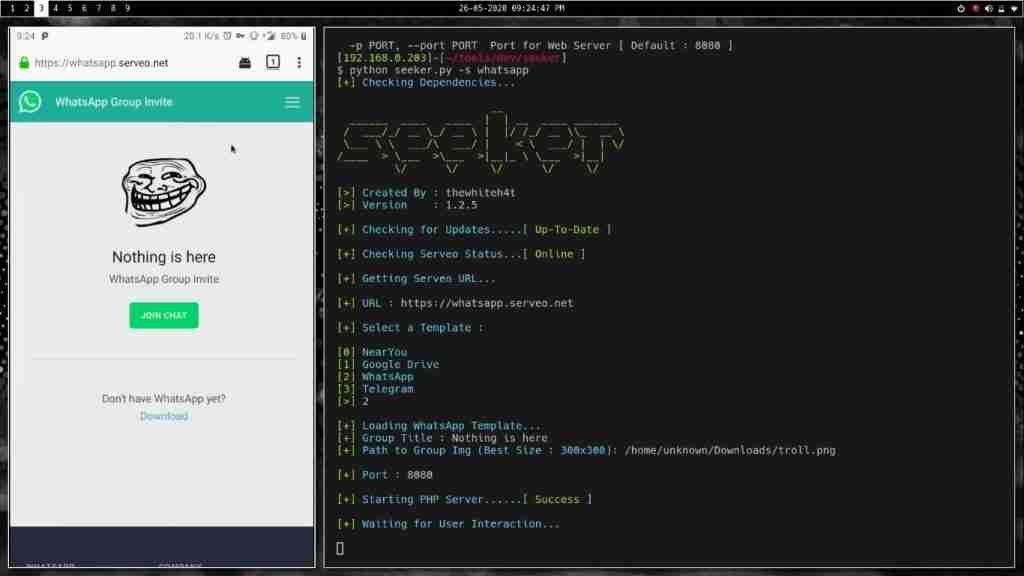Click the phone signal strength icon
This screenshot has width=1024, height=576.
(270, 36)
